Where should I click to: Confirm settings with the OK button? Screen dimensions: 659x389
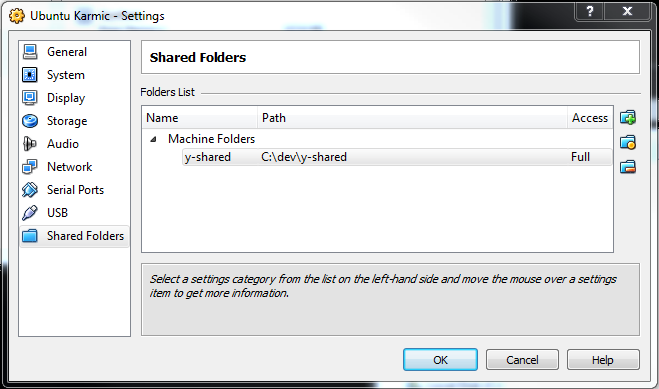click(x=440, y=360)
